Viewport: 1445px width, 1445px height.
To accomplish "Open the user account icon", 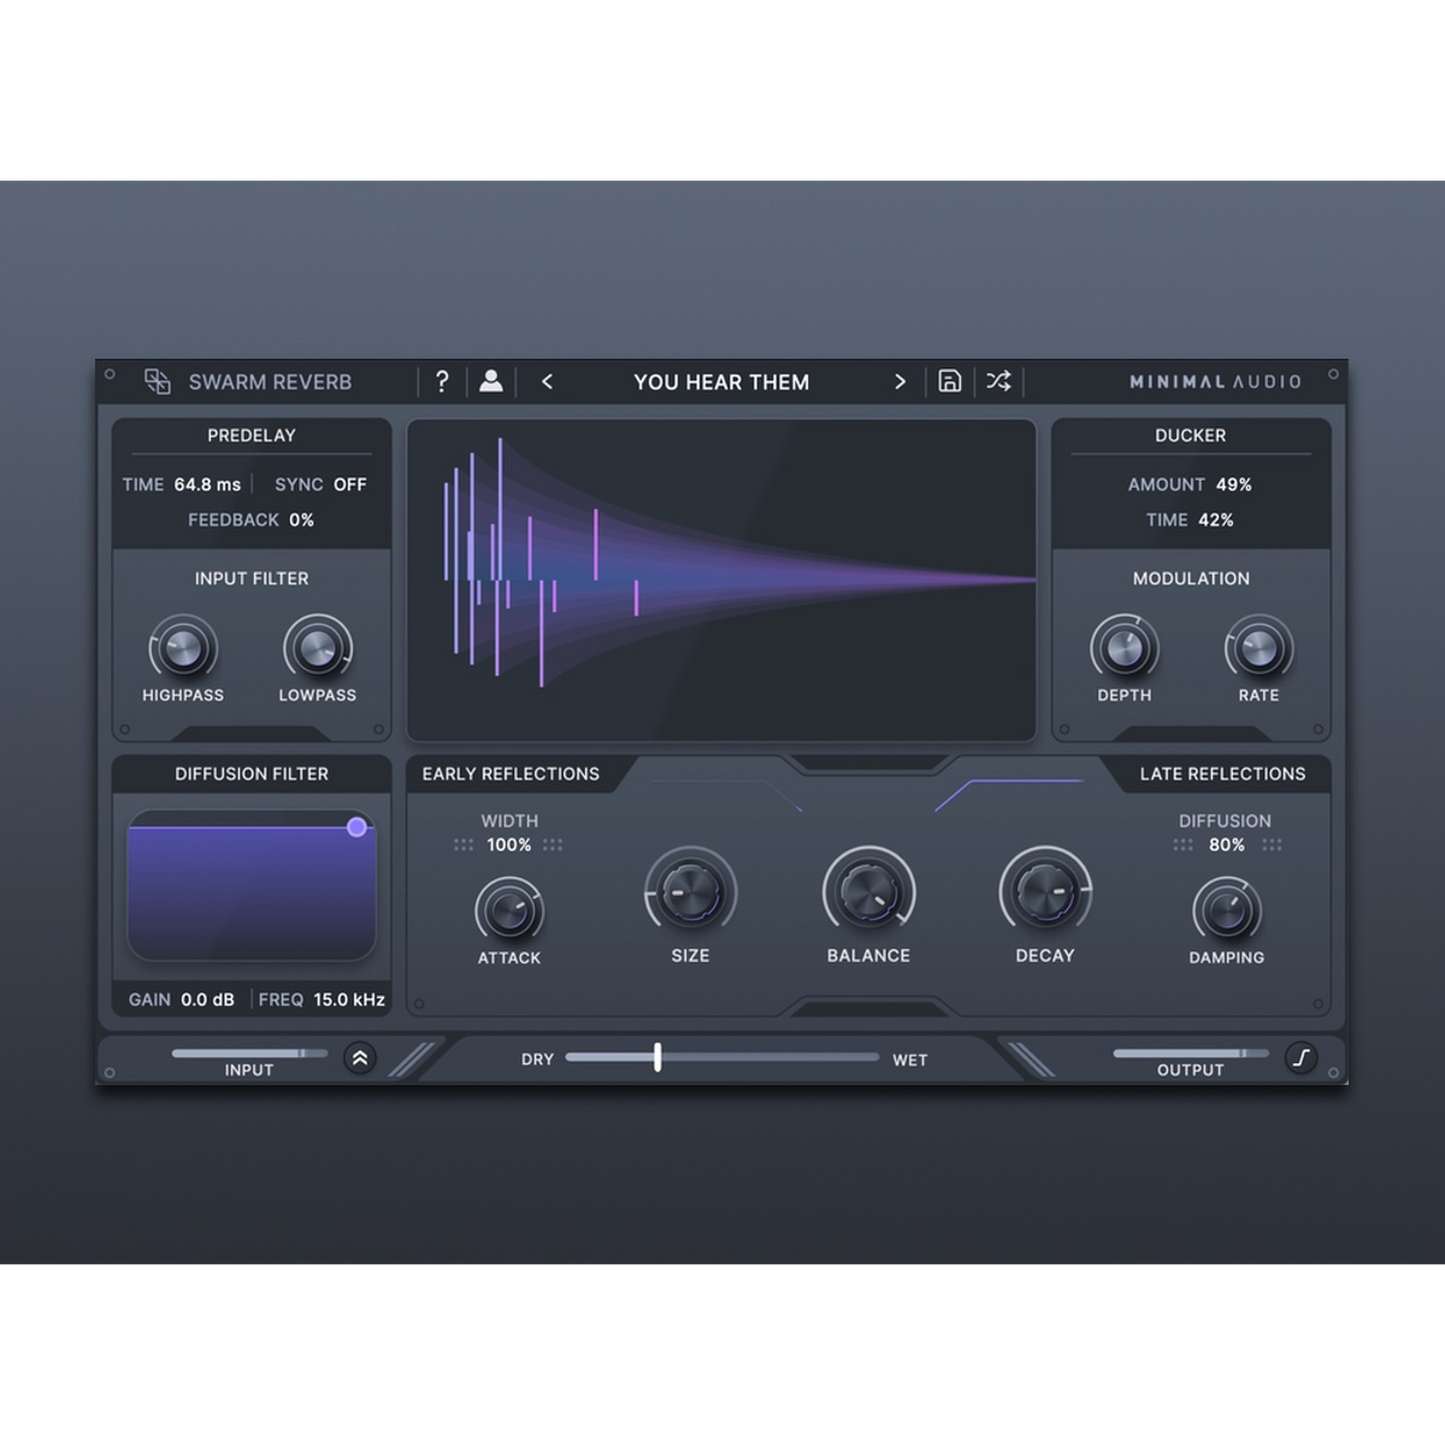I will click(491, 381).
